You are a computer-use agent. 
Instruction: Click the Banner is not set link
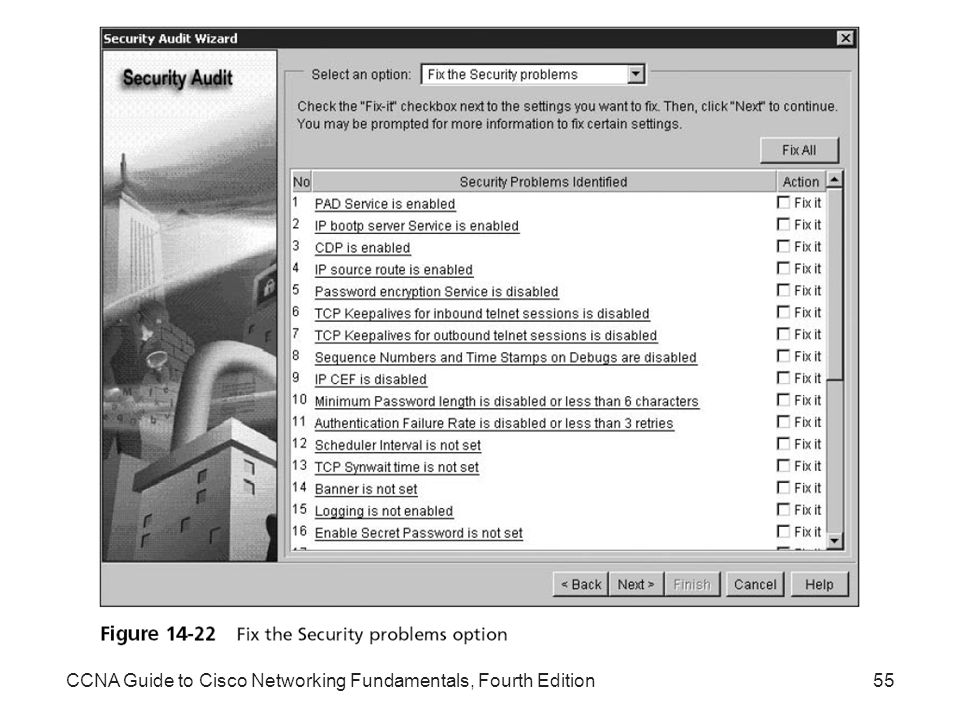coord(366,489)
